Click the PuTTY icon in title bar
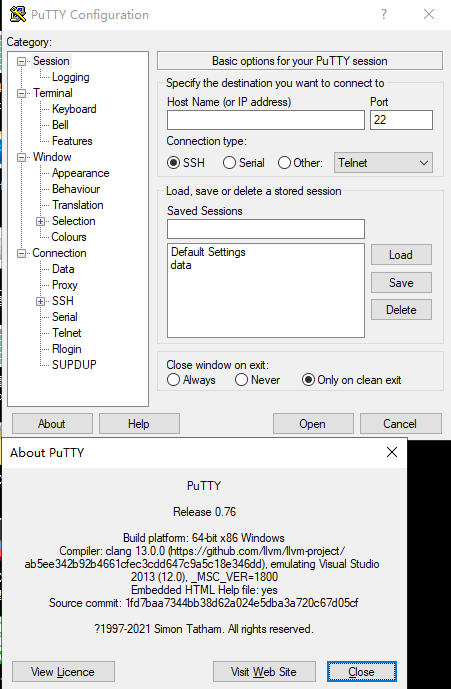 (18, 14)
